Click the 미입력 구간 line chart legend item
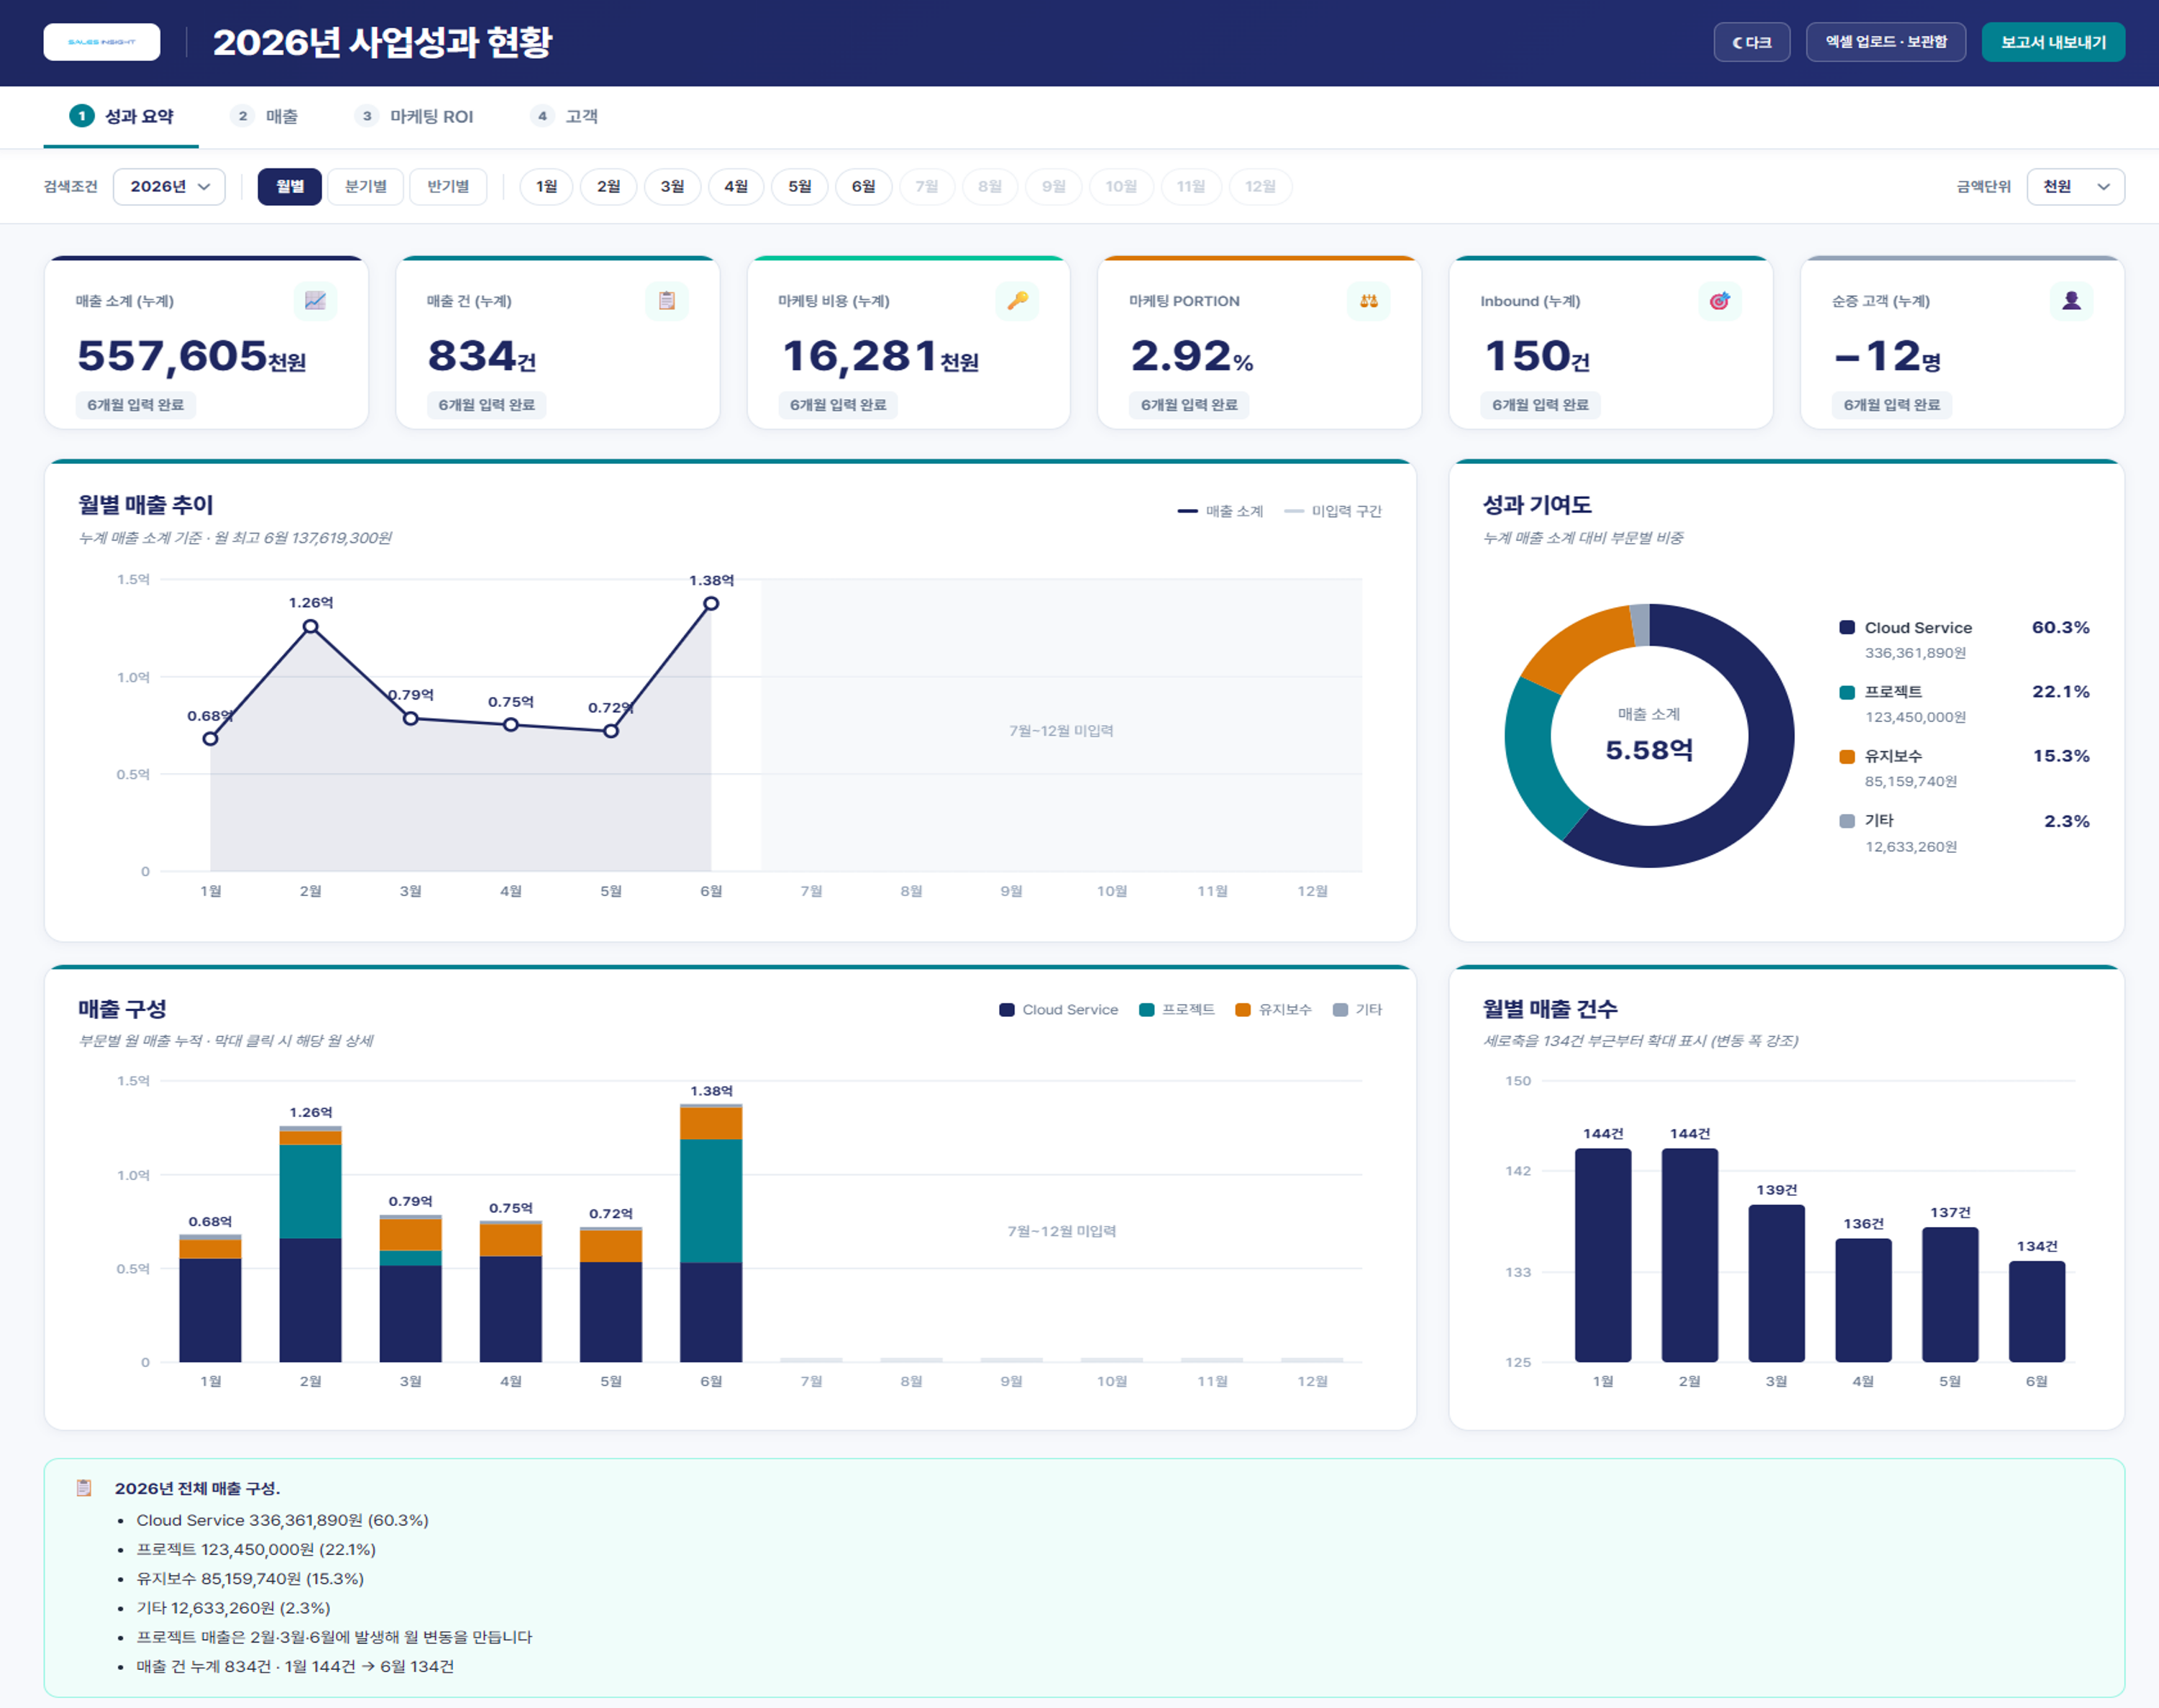This screenshot has width=2159, height=1708. coord(1332,511)
